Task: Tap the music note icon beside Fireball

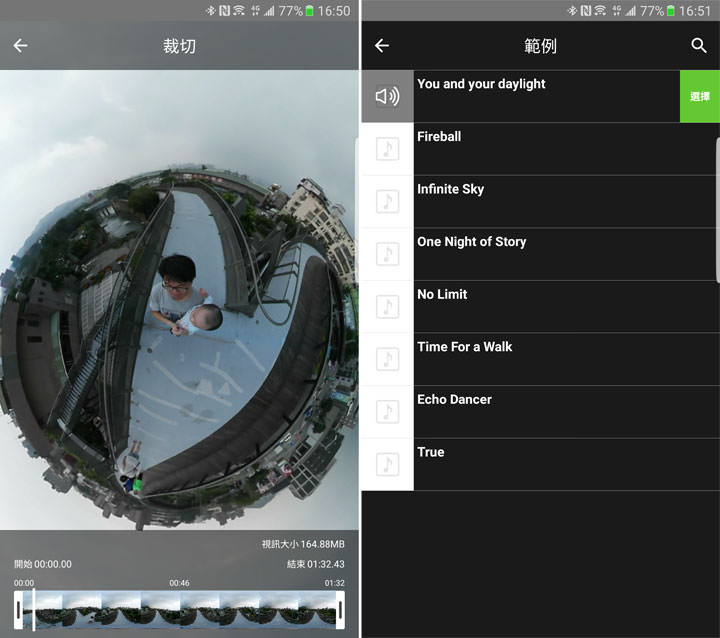Action: tap(387, 149)
